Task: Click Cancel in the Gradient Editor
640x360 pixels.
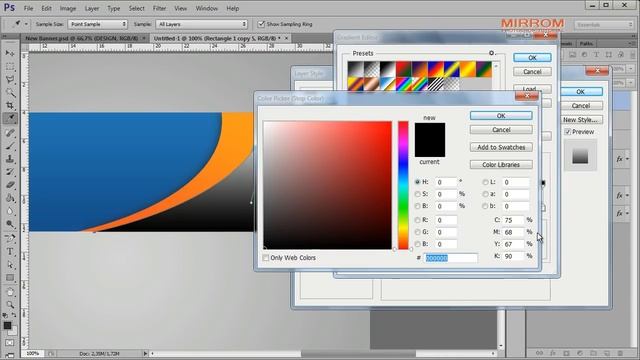Action: pyautogui.click(x=532, y=72)
